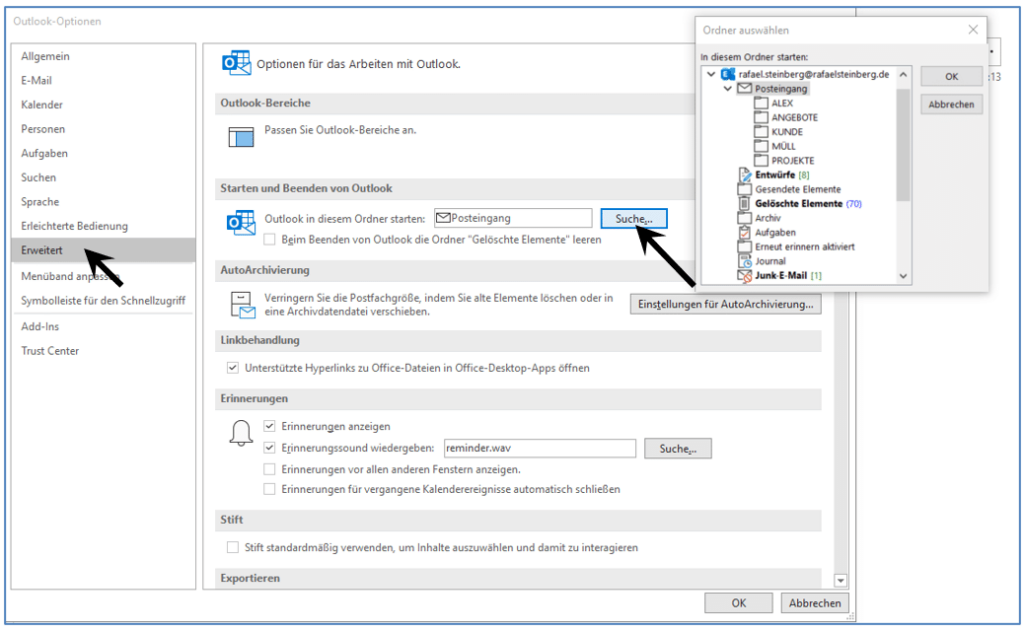Enable reminders above all other windows
1024x632 pixels.
pyautogui.click(x=269, y=469)
